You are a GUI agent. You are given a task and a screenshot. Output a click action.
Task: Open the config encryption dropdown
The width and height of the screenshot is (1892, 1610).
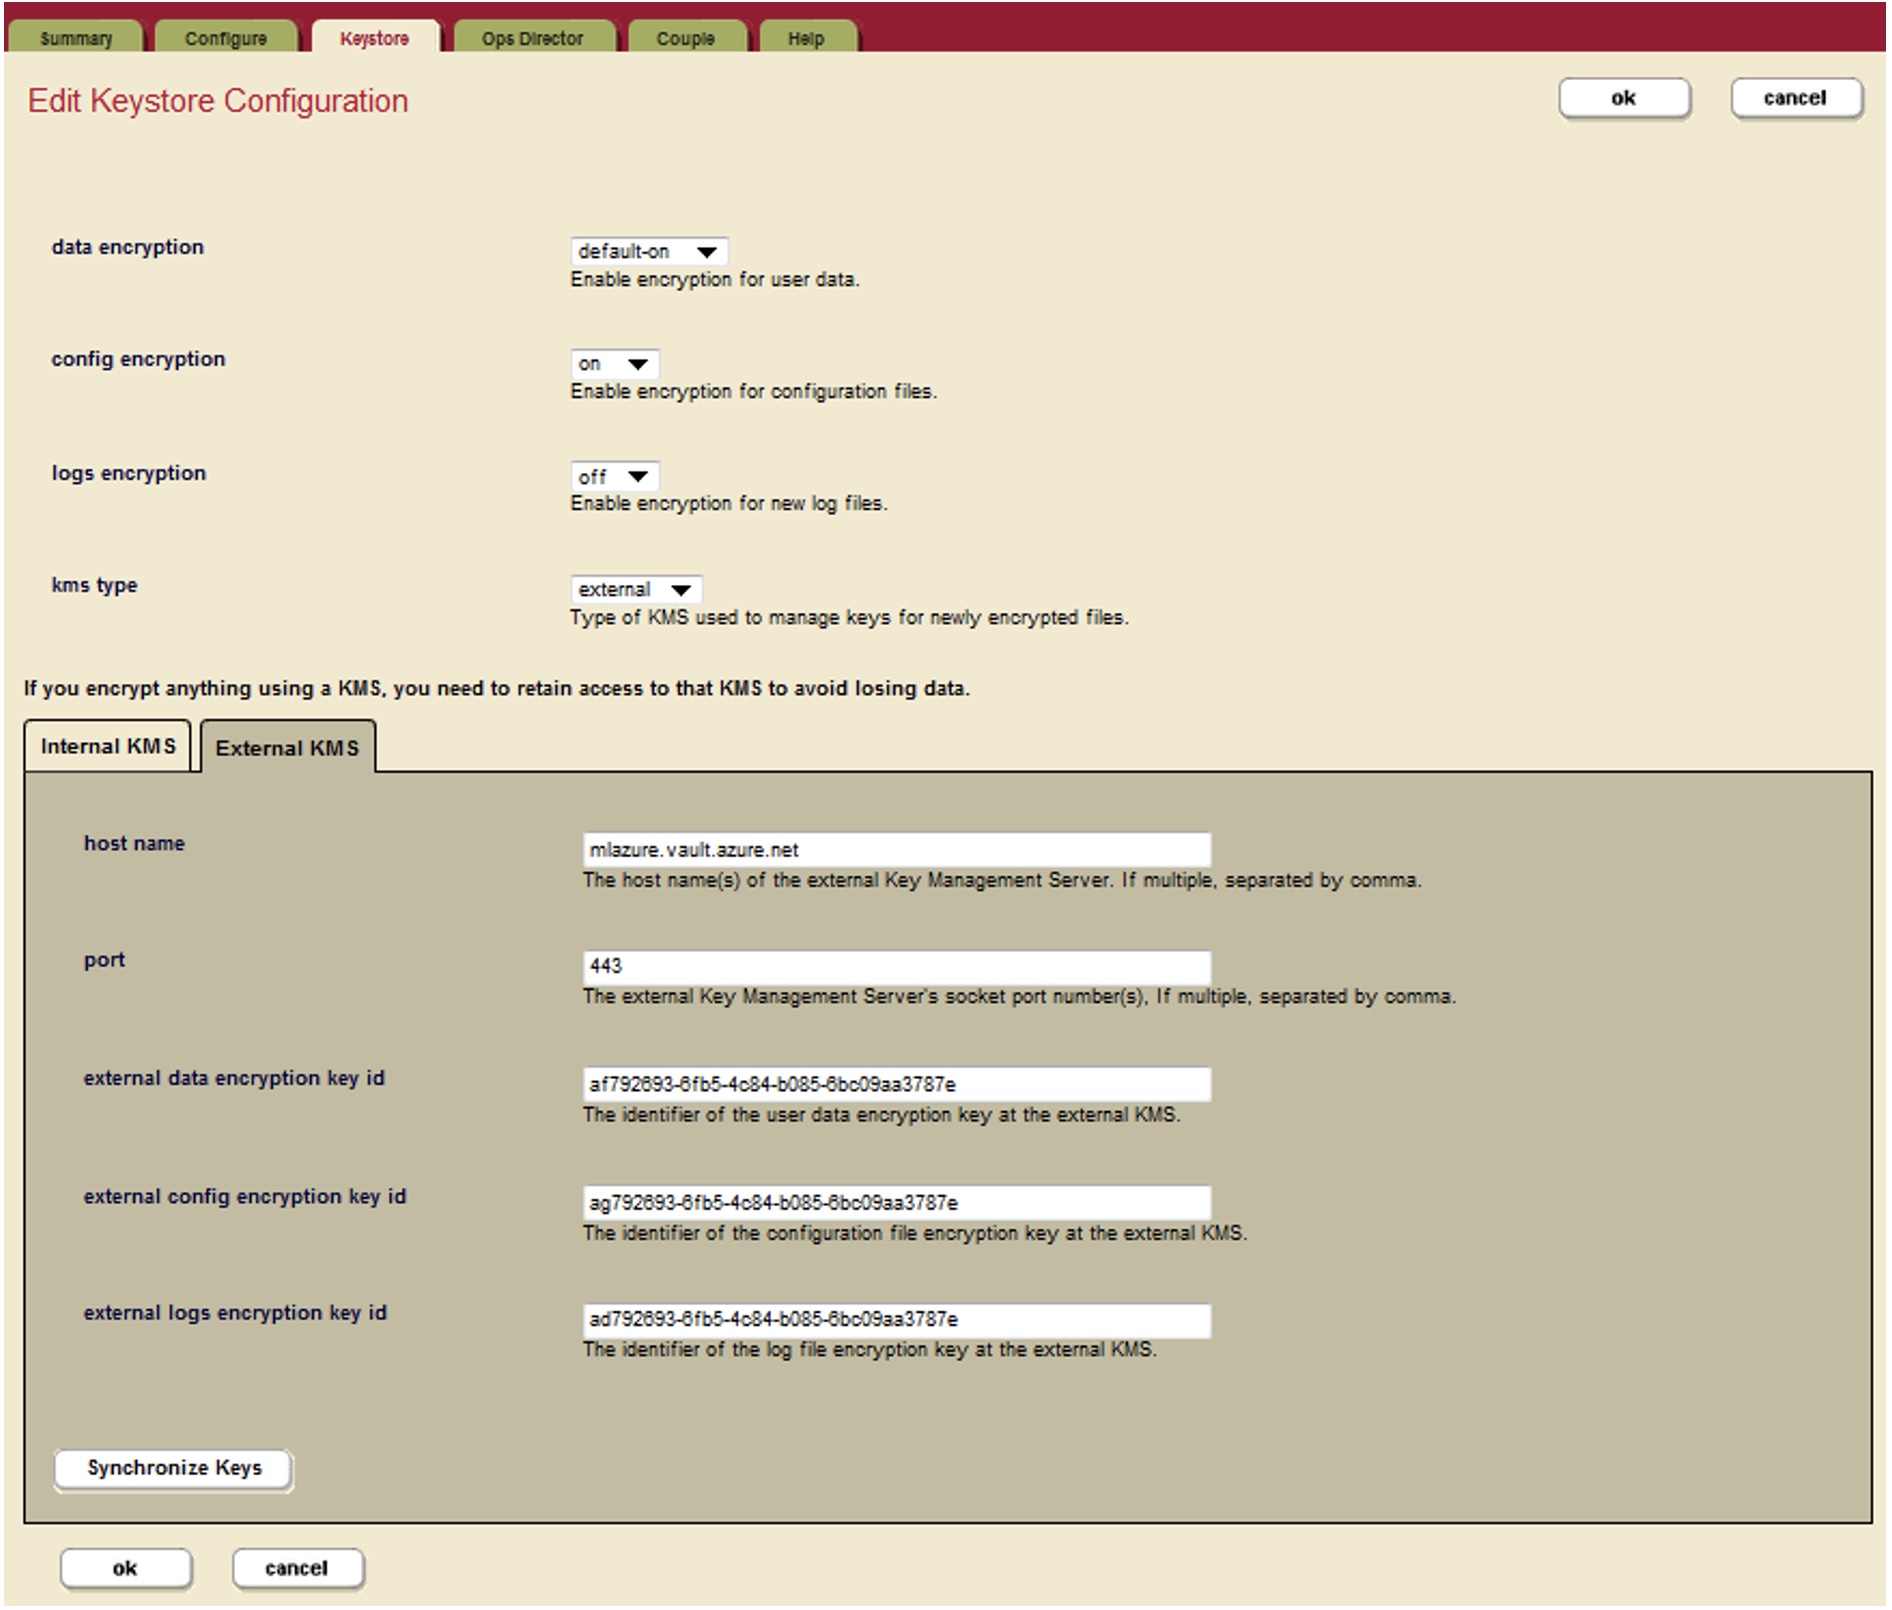click(x=615, y=363)
